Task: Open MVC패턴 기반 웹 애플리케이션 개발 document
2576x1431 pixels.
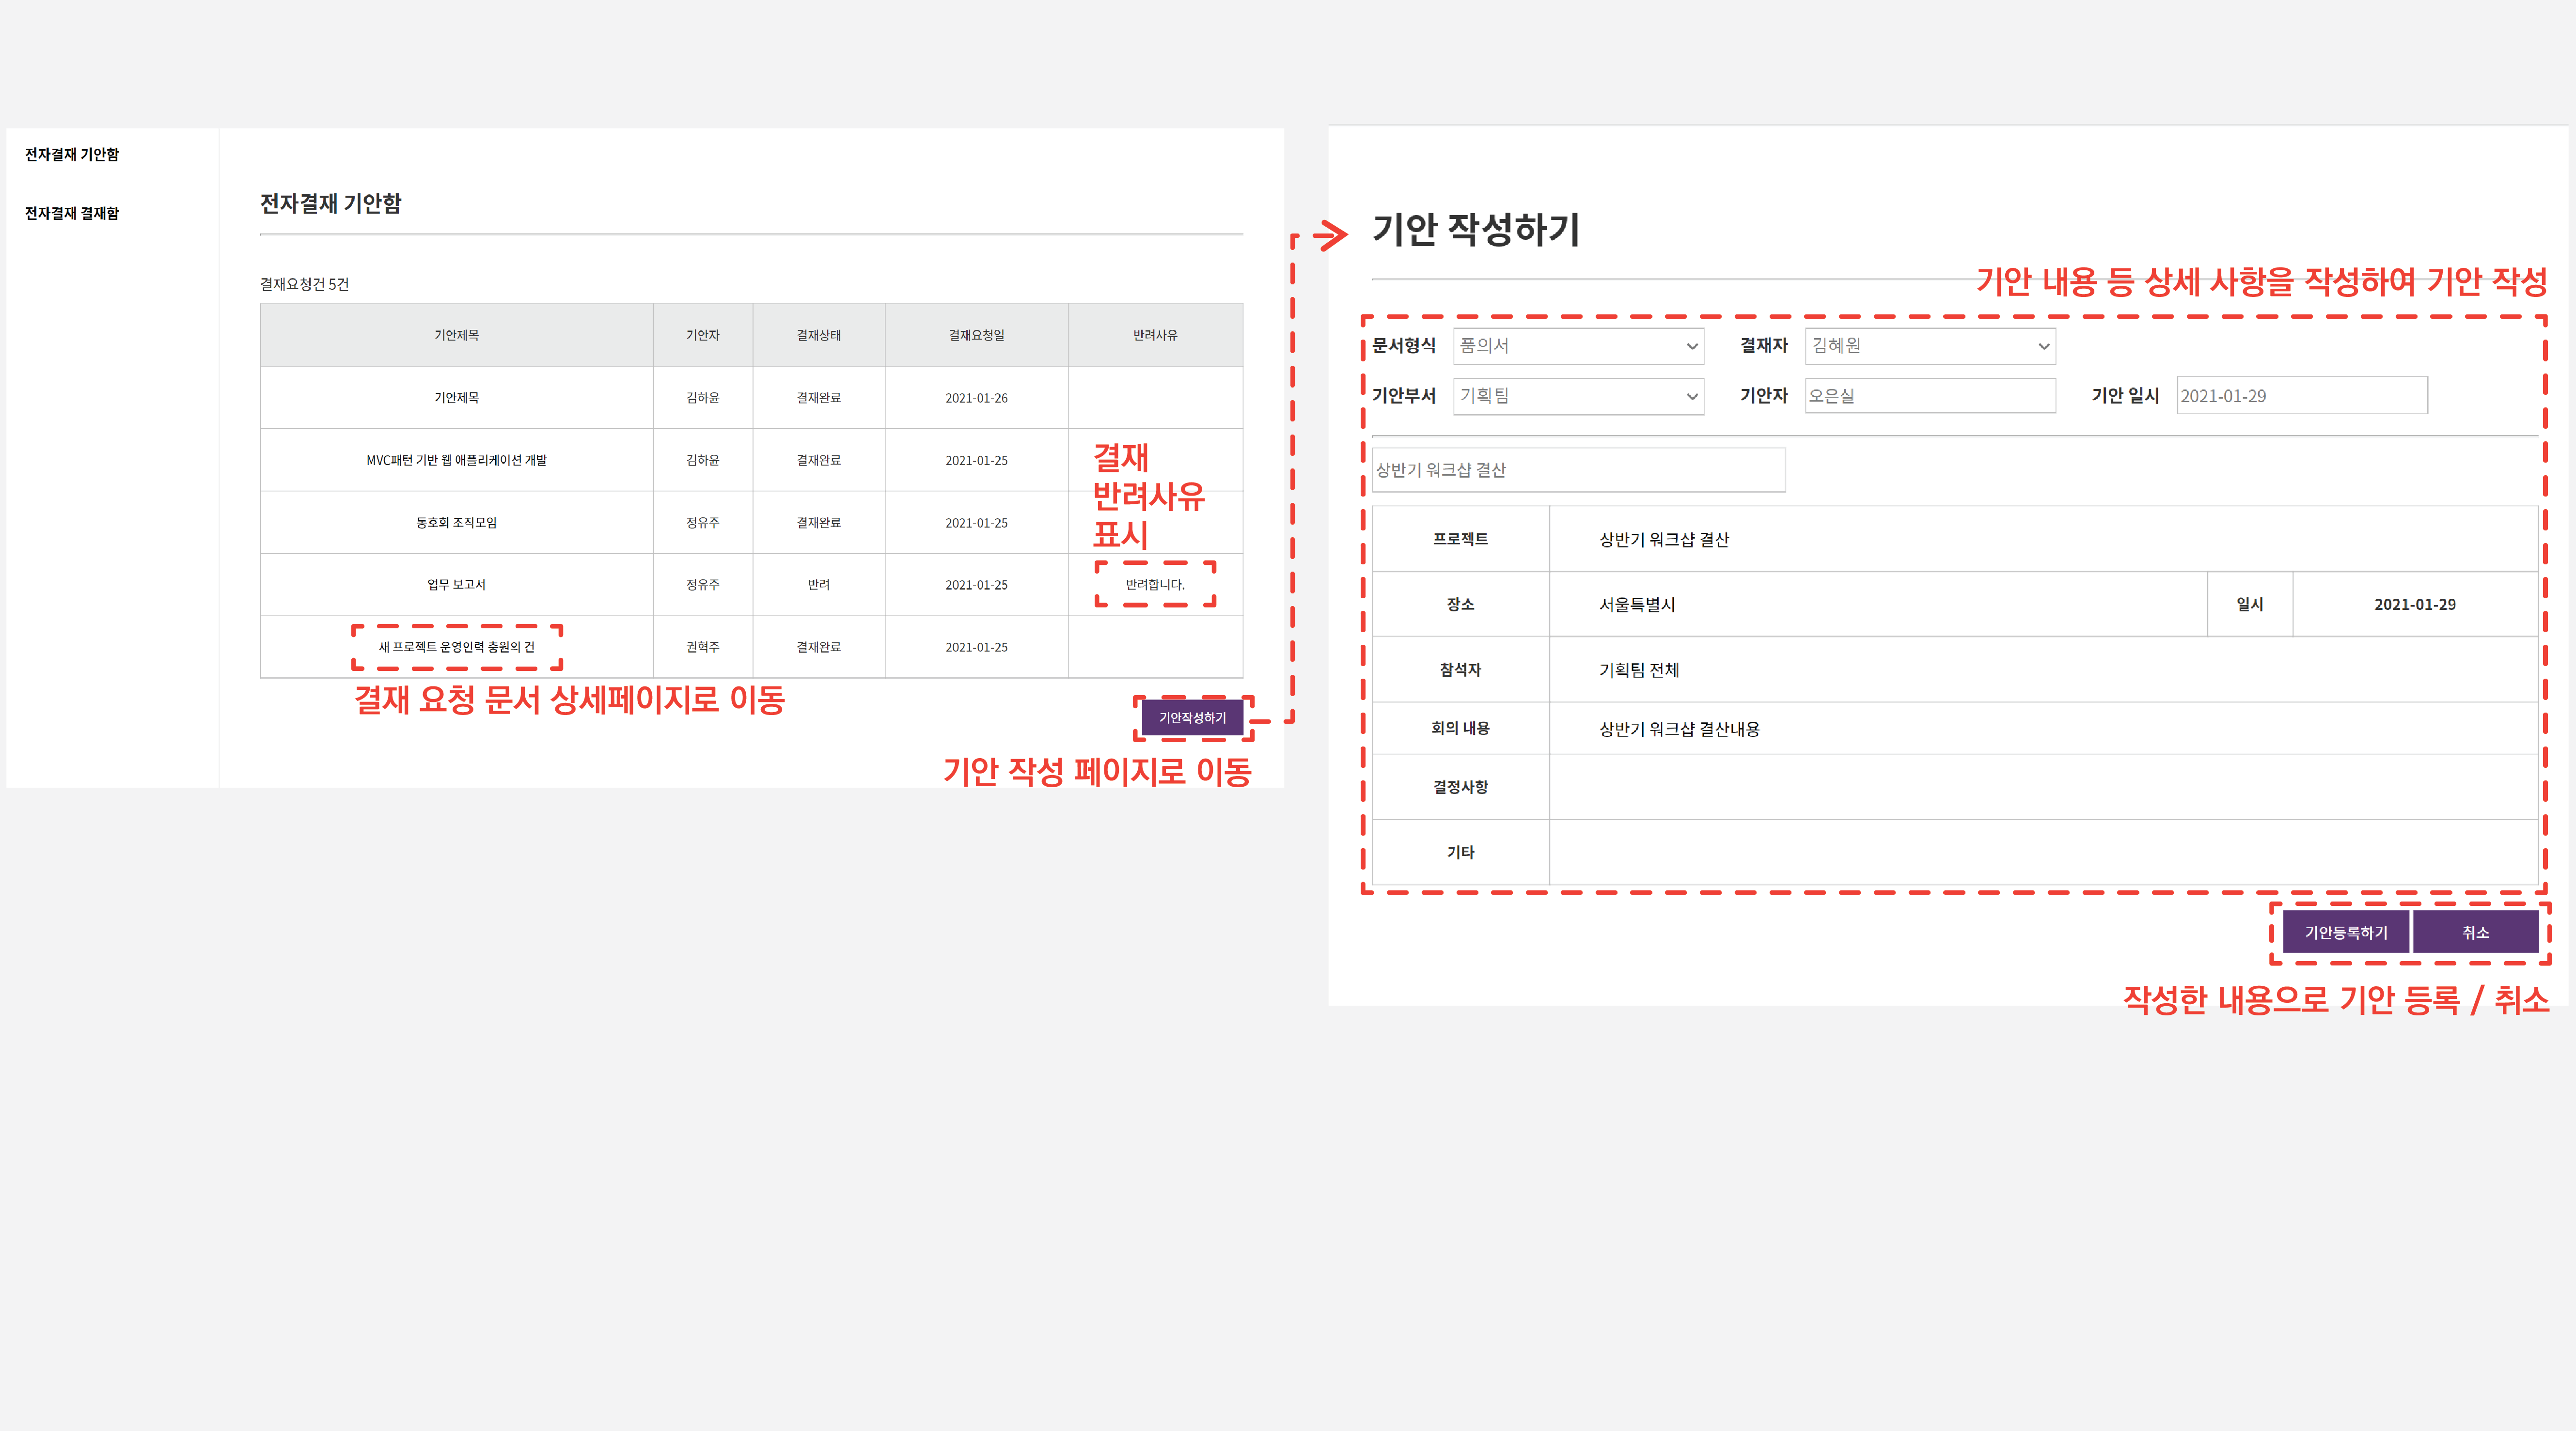Action: [456, 460]
